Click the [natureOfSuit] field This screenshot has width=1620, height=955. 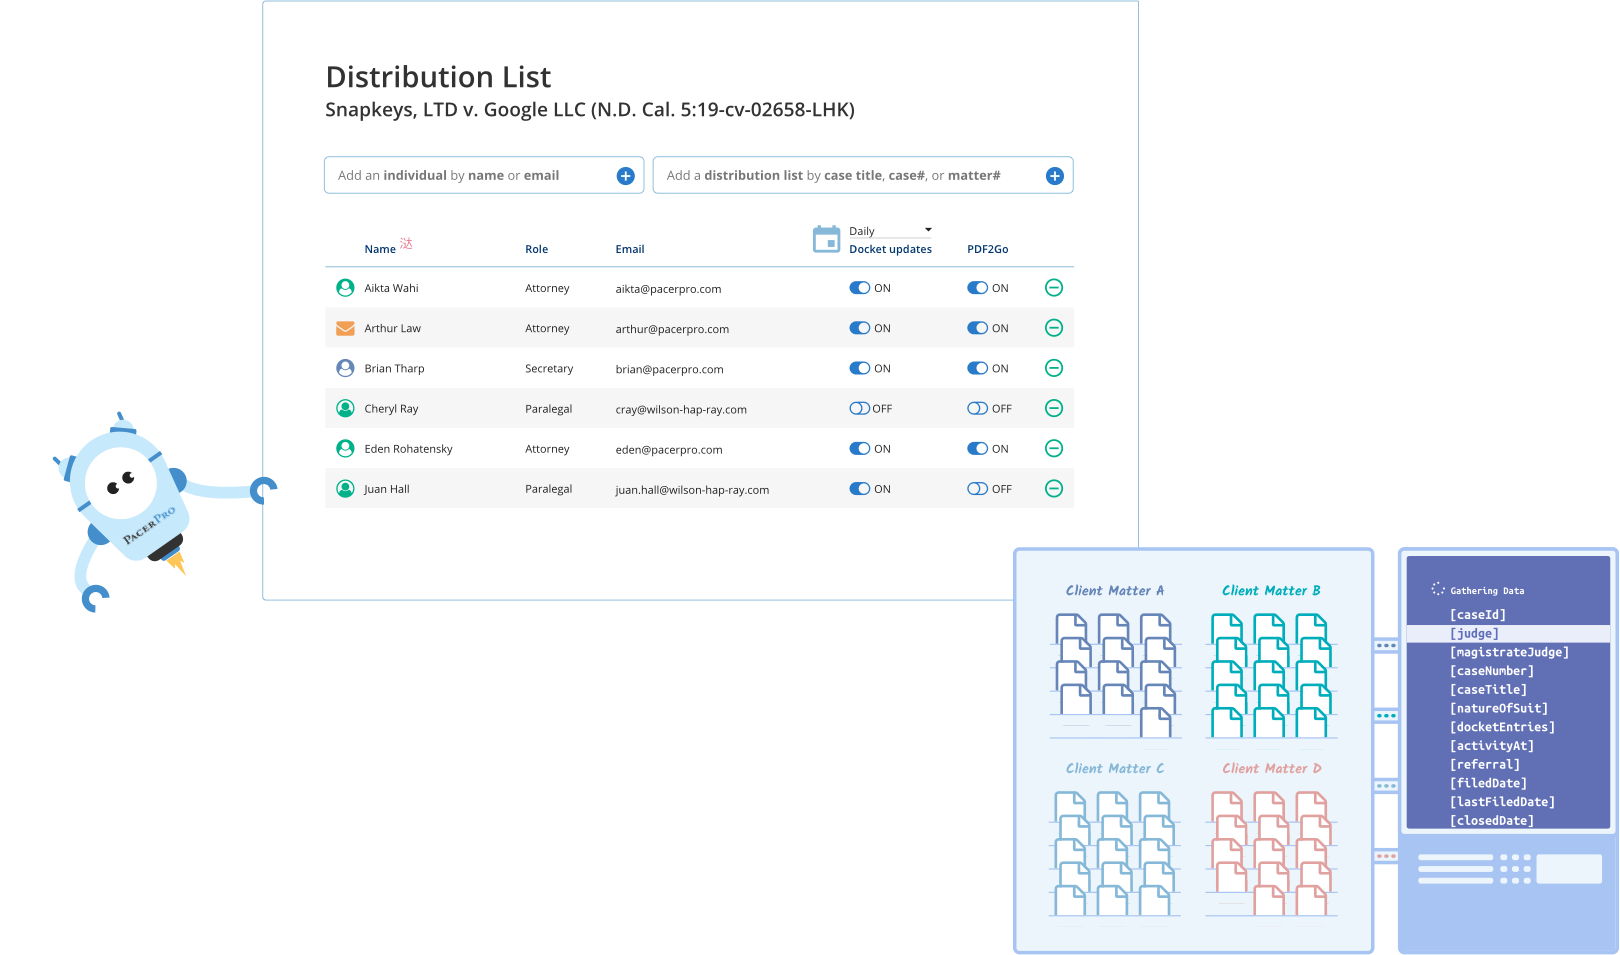[x=1499, y=708]
